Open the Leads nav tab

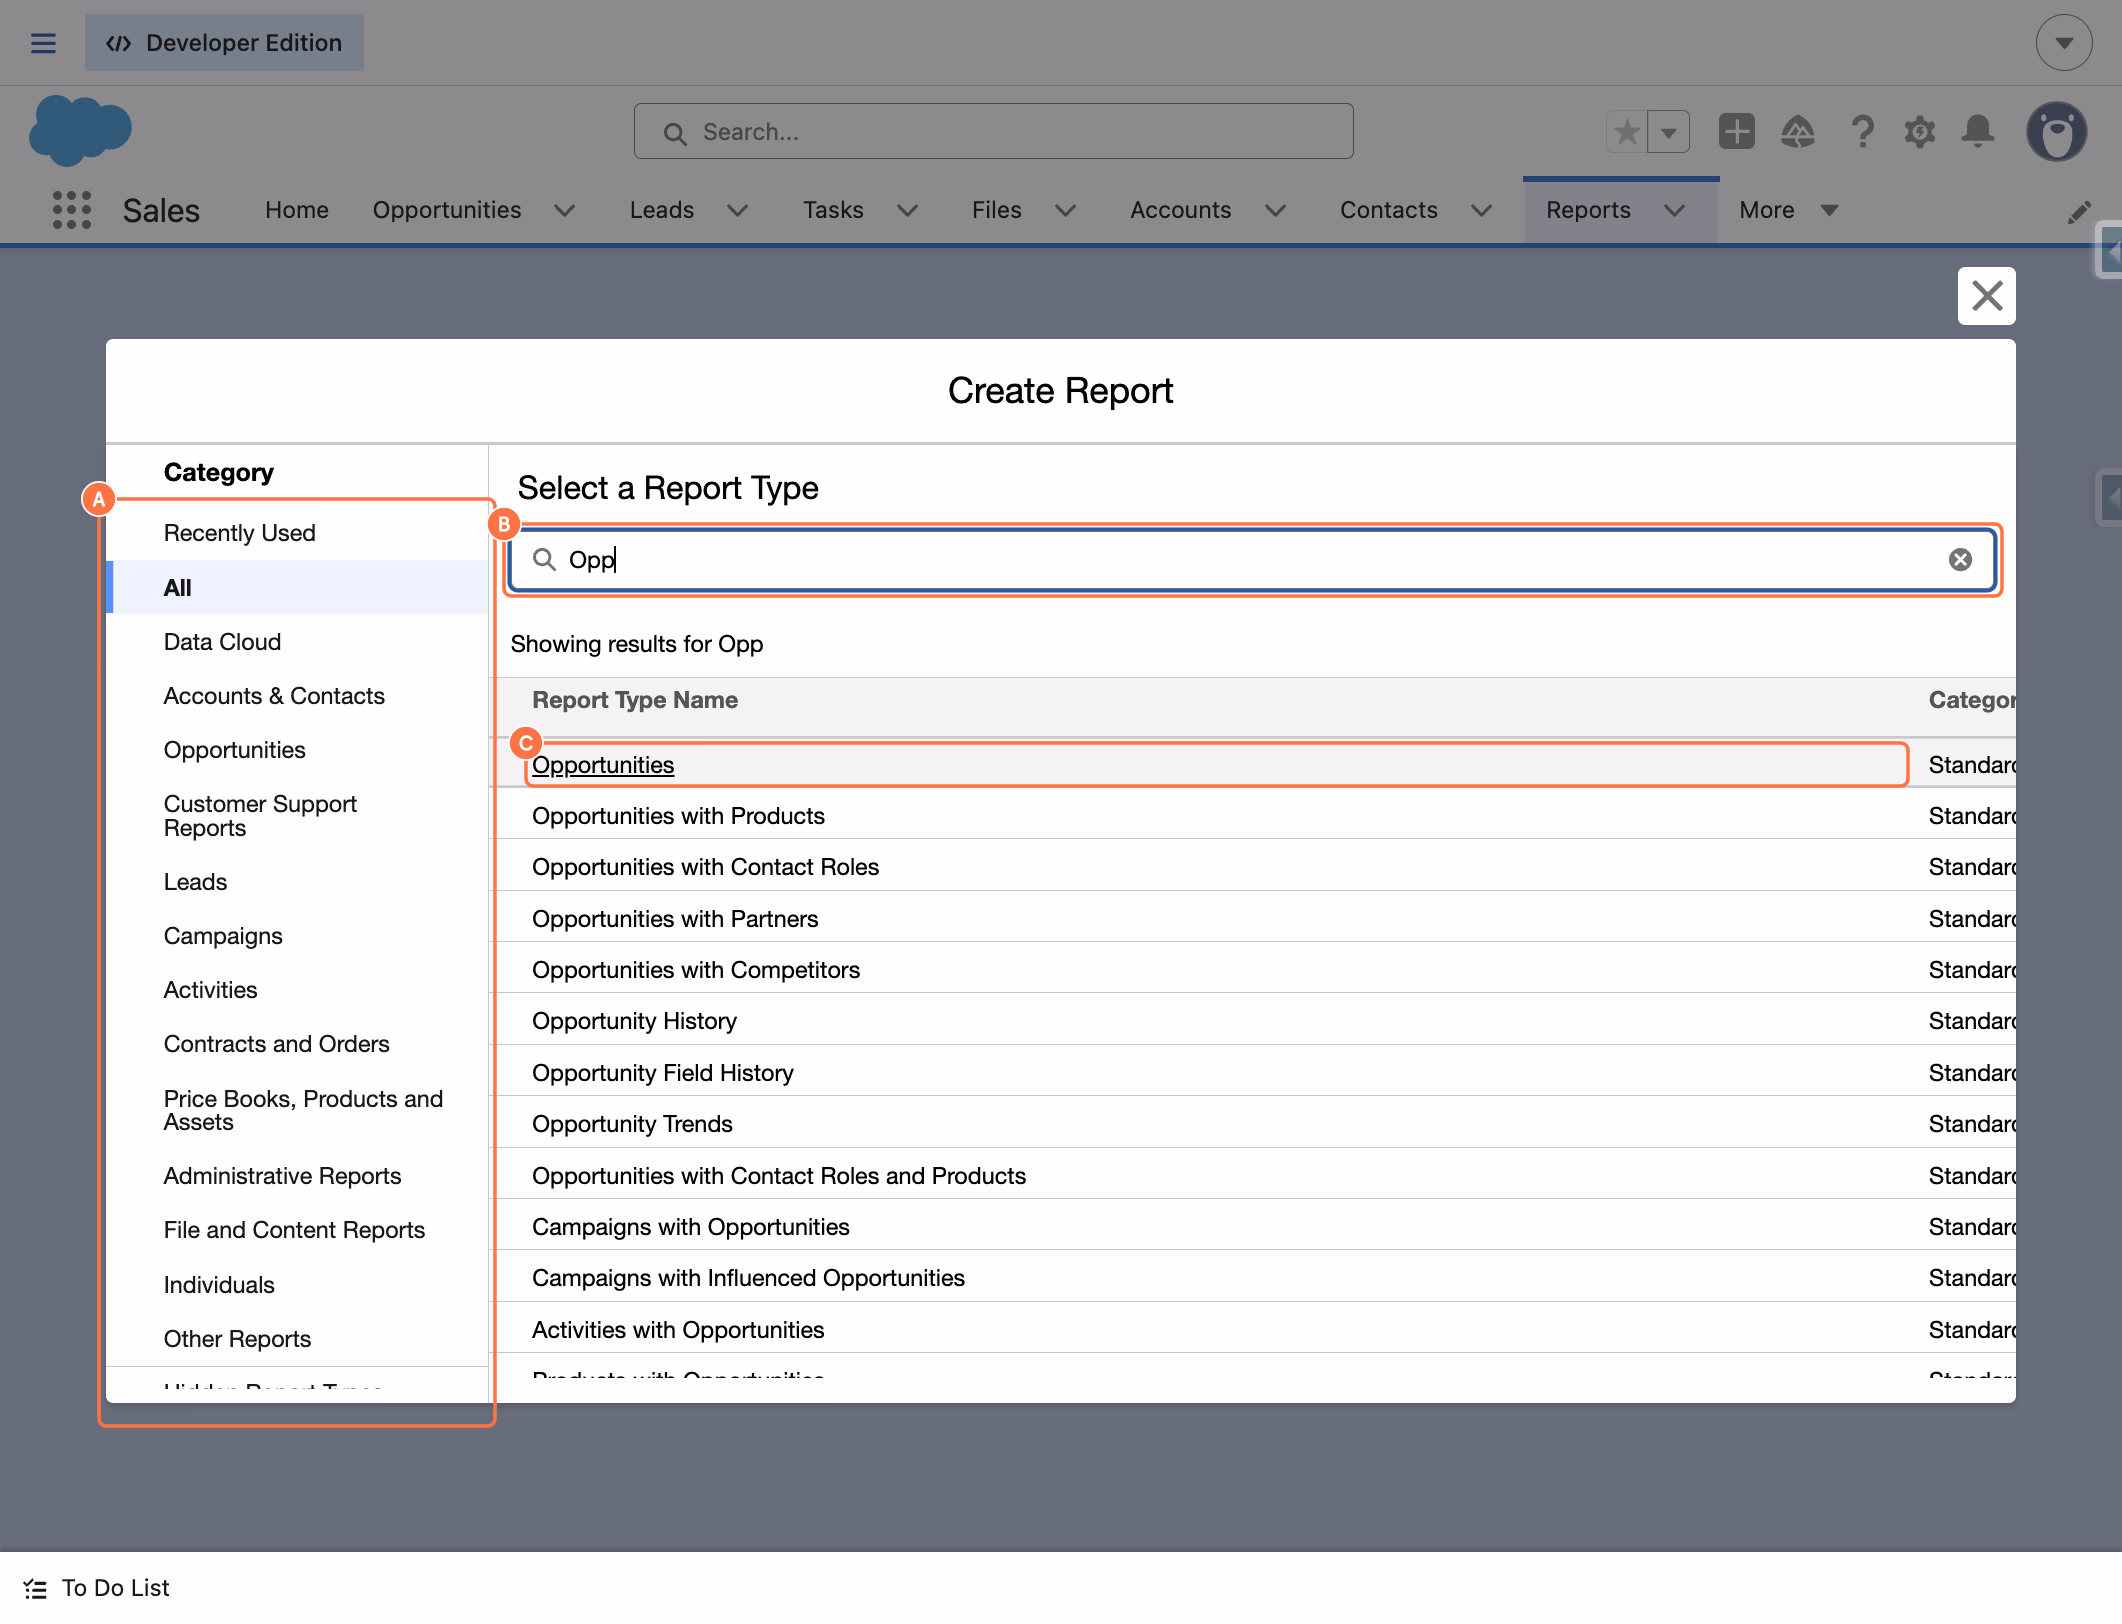click(662, 210)
